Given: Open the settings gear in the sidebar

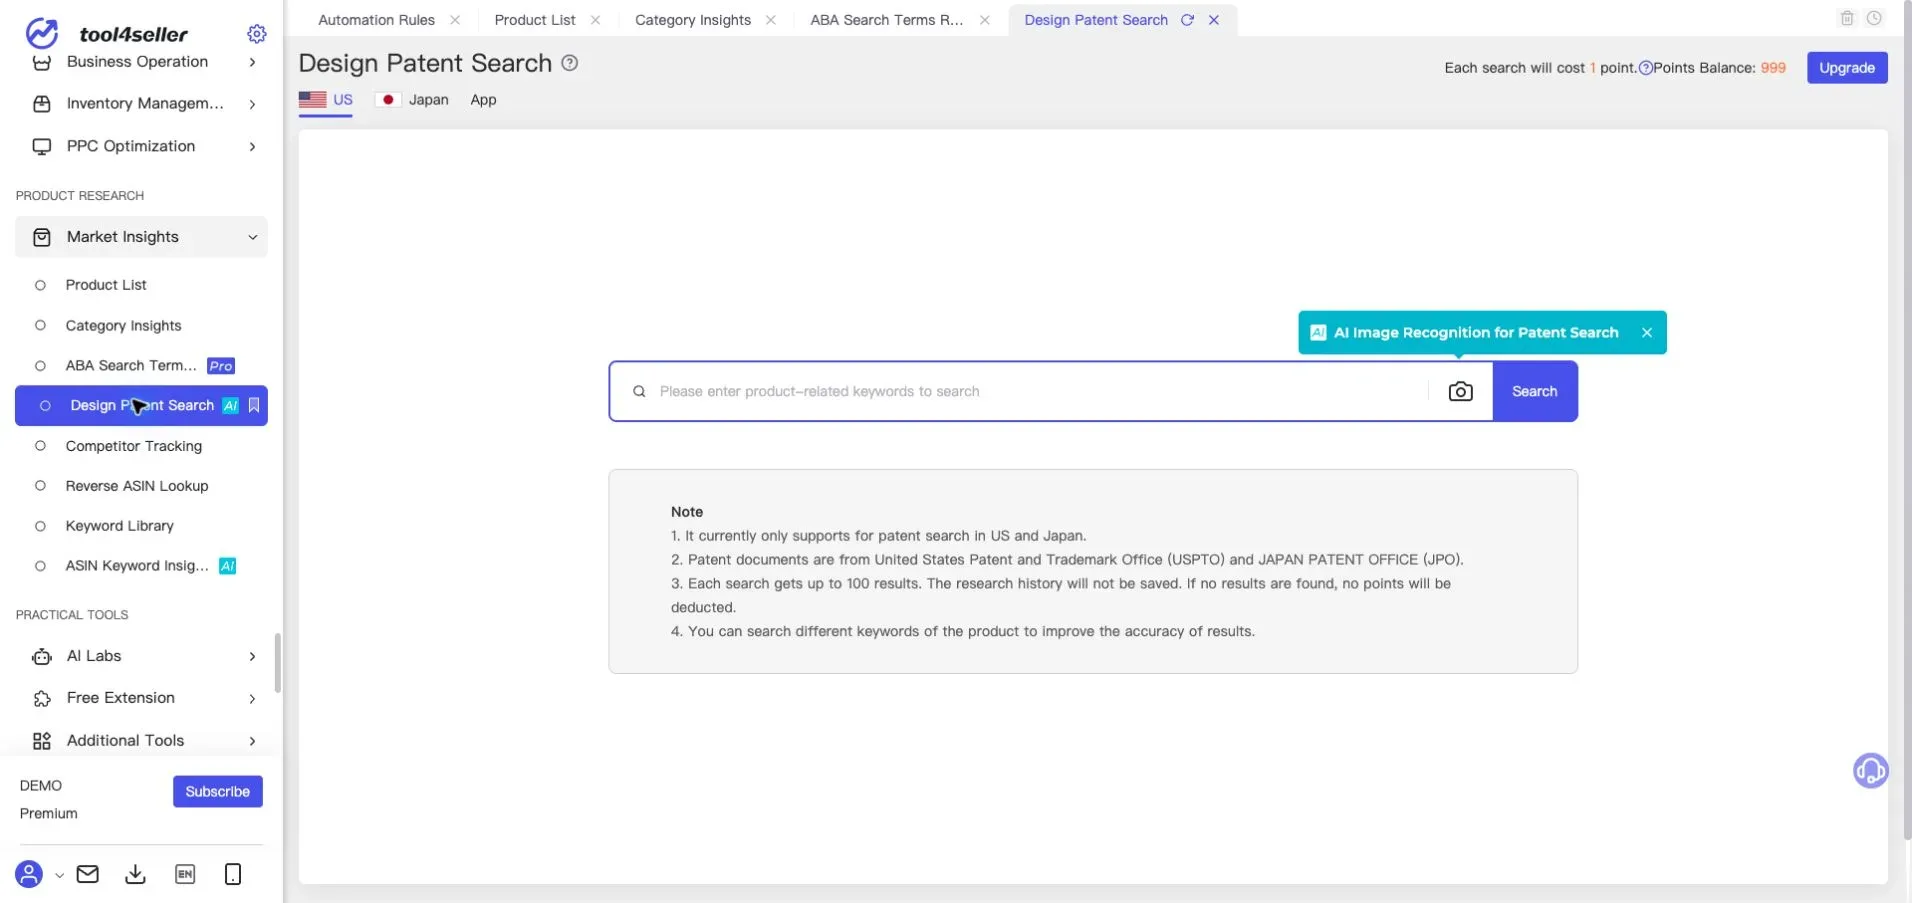Looking at the screenshot, I should point(257,34).
